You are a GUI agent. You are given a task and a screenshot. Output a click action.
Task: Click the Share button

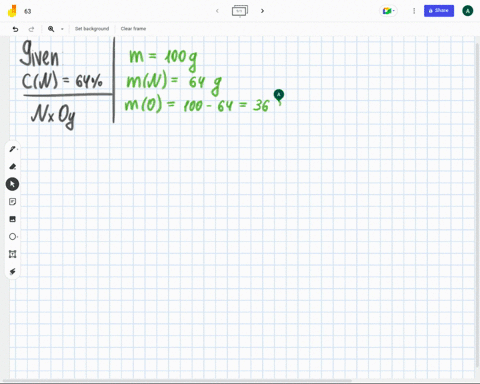[439, 11]
